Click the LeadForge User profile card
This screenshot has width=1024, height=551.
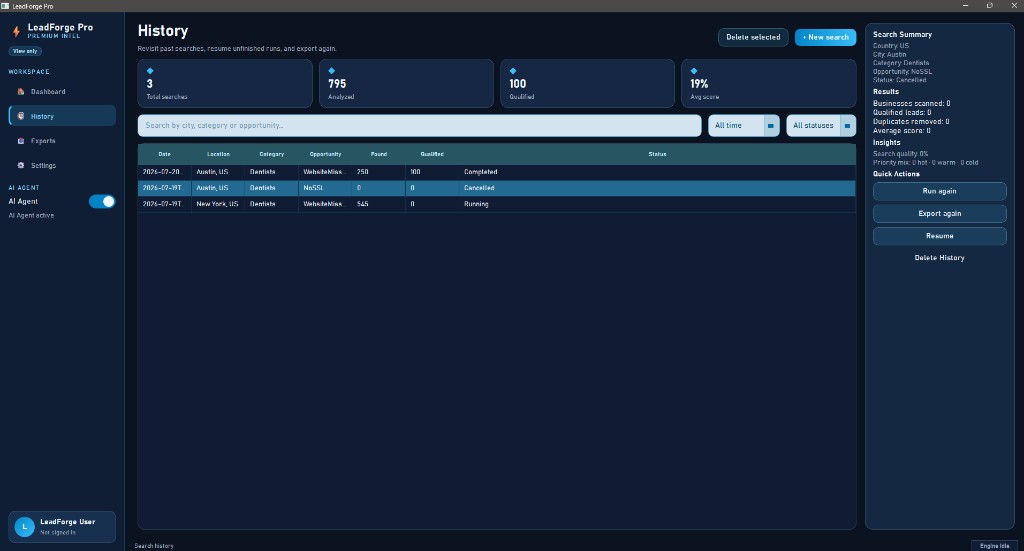(x=62, y=527)
